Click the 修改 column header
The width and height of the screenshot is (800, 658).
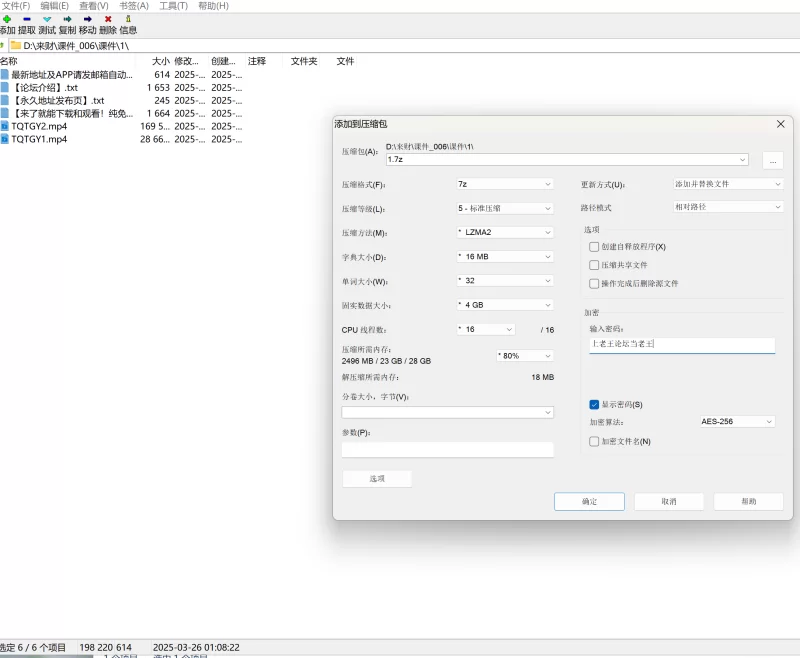click(x=187, y=61)
